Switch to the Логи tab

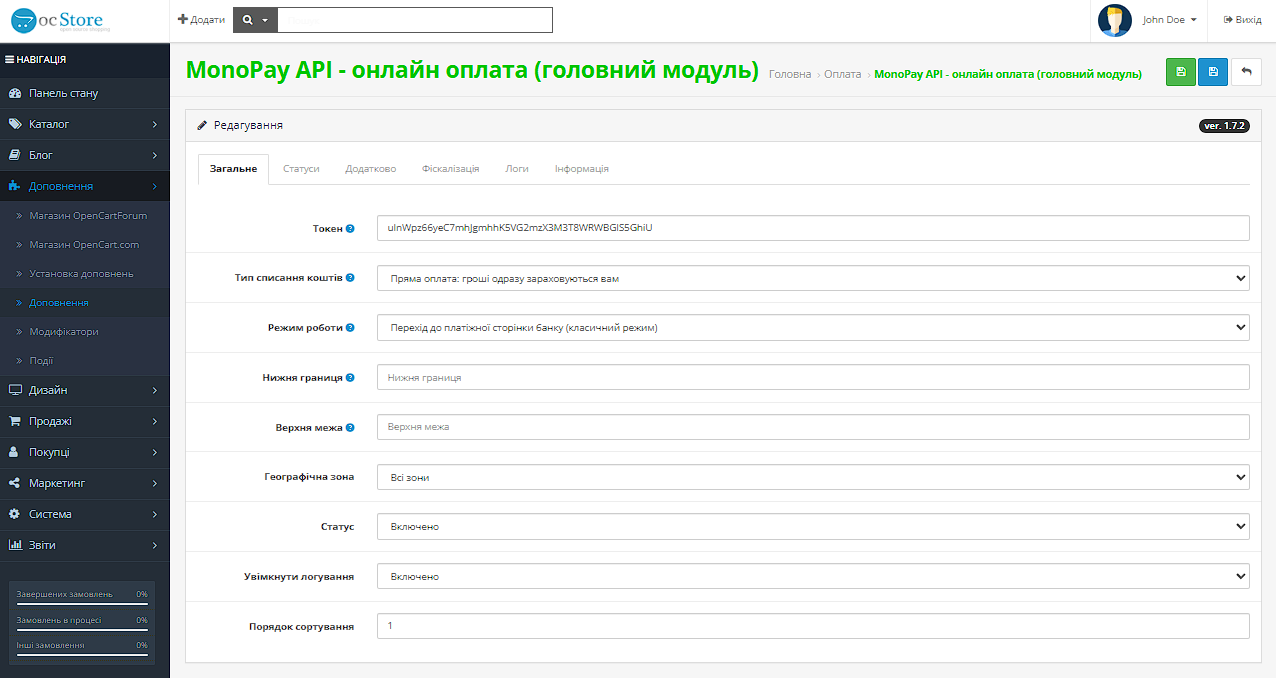(x=517, y=169)
